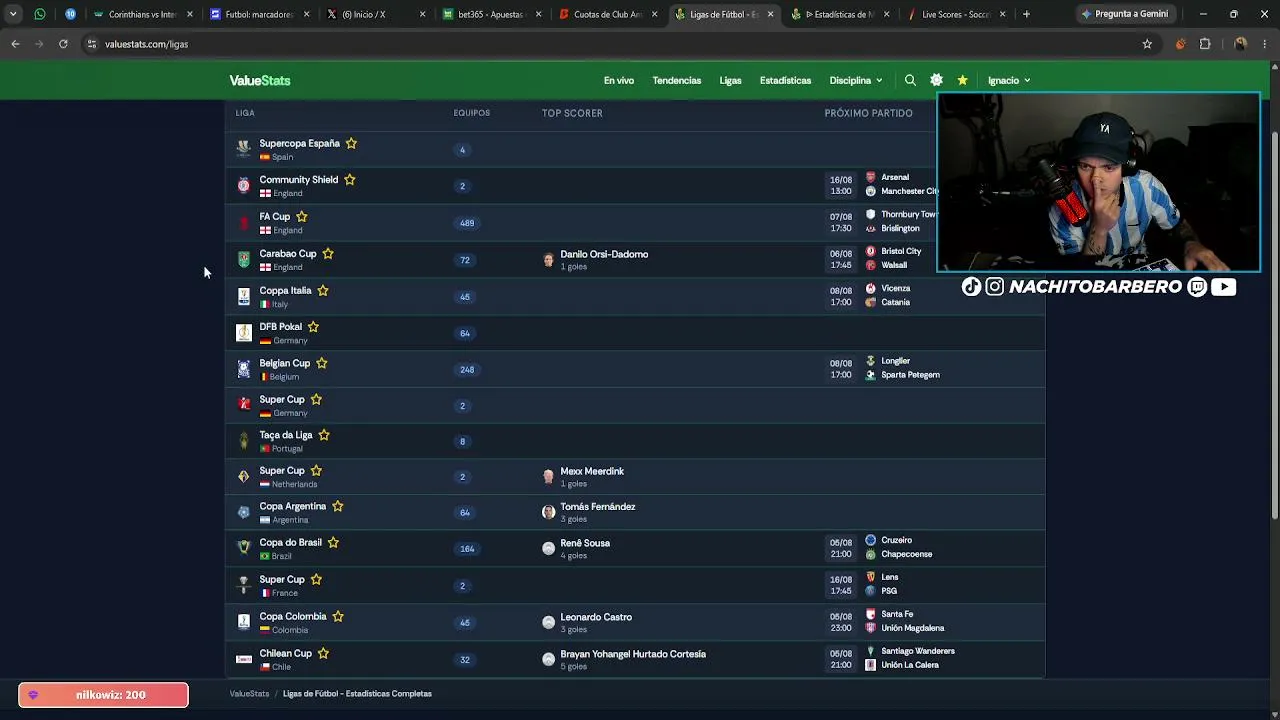The image size is (1280, 720).
Task: Open the tab search dropdown arrow
Action: [x=13, y=14]
